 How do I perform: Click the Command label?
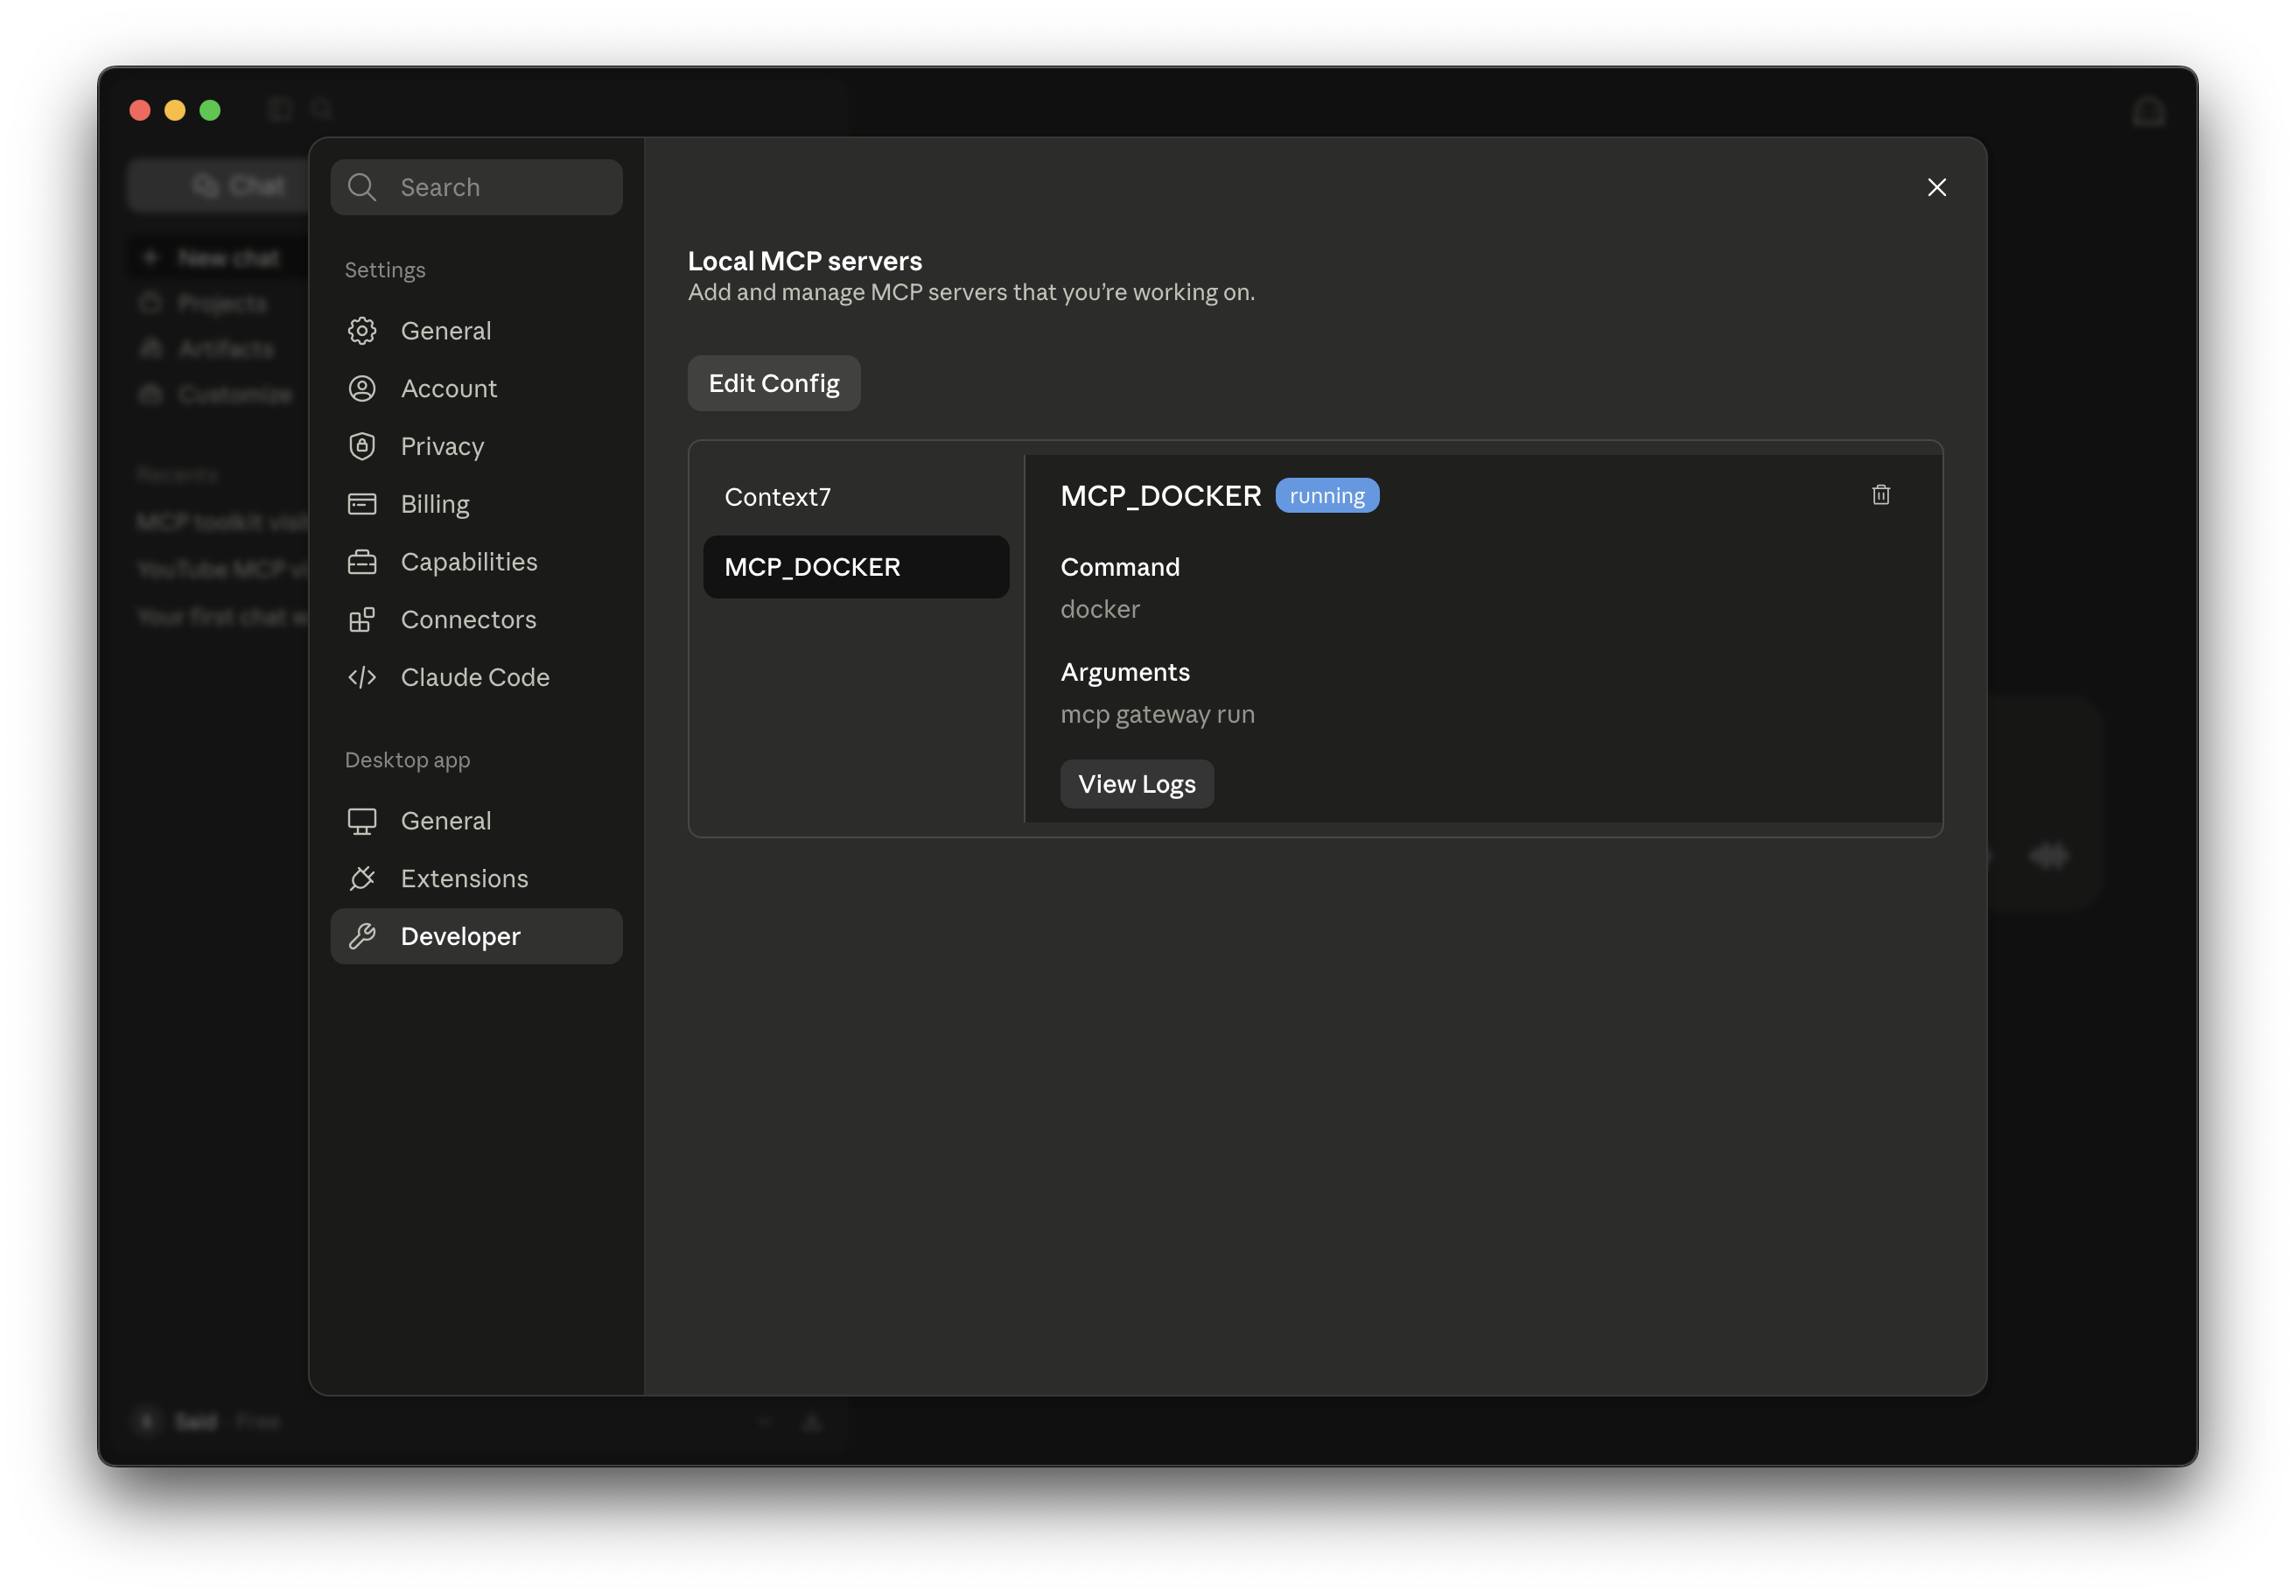(x=1120, y=567)
